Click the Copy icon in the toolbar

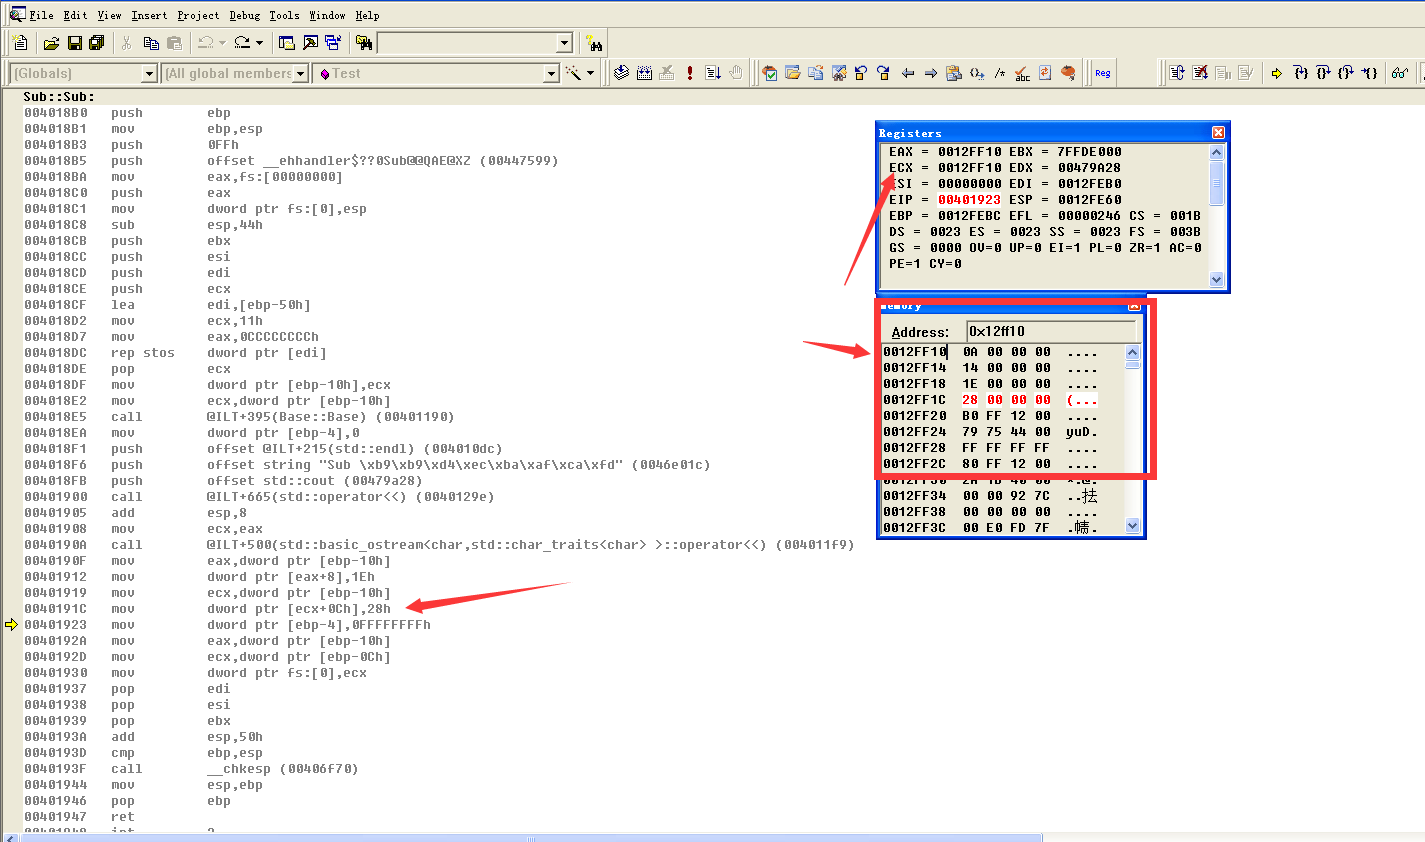[x=151, y=43]
